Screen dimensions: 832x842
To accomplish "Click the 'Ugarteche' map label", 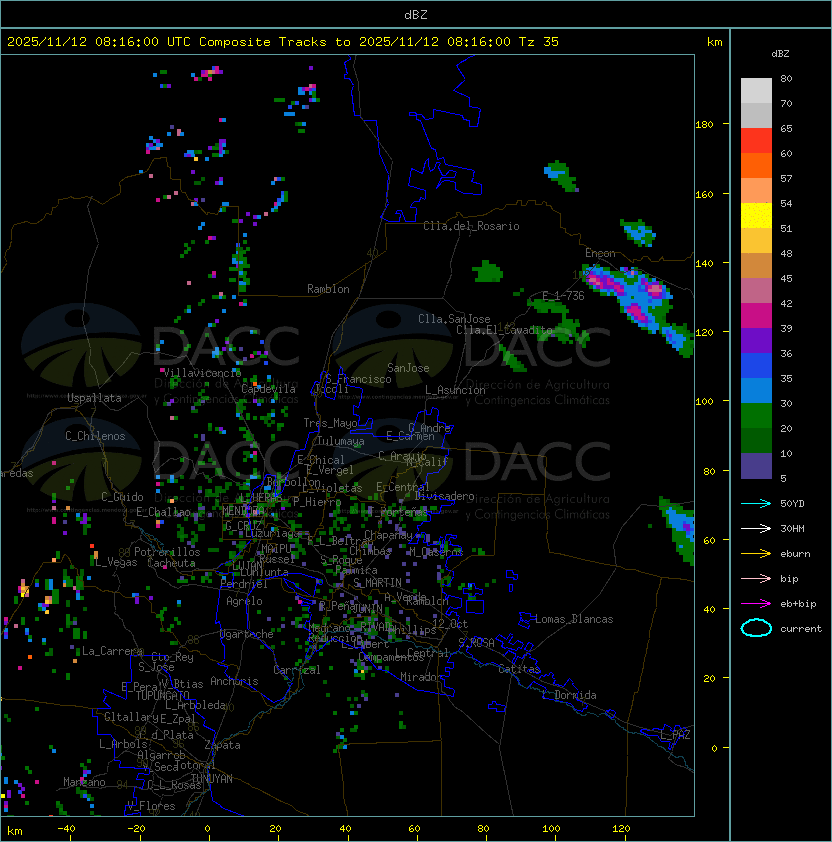I will 247,634.
